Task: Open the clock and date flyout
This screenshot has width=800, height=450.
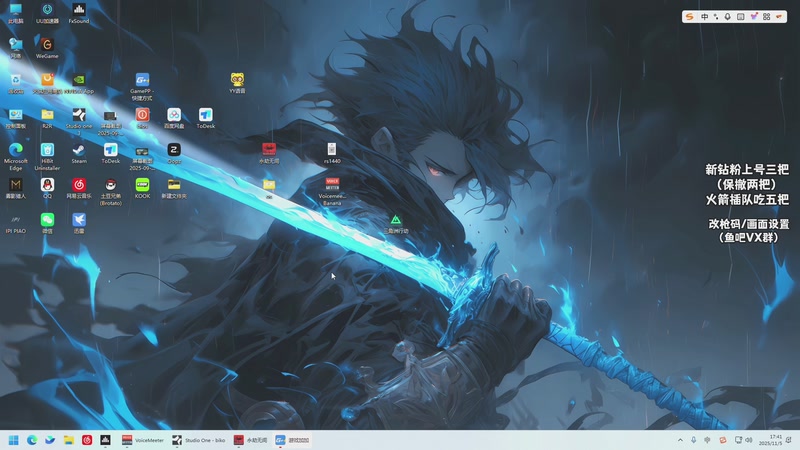Action: 770,440
